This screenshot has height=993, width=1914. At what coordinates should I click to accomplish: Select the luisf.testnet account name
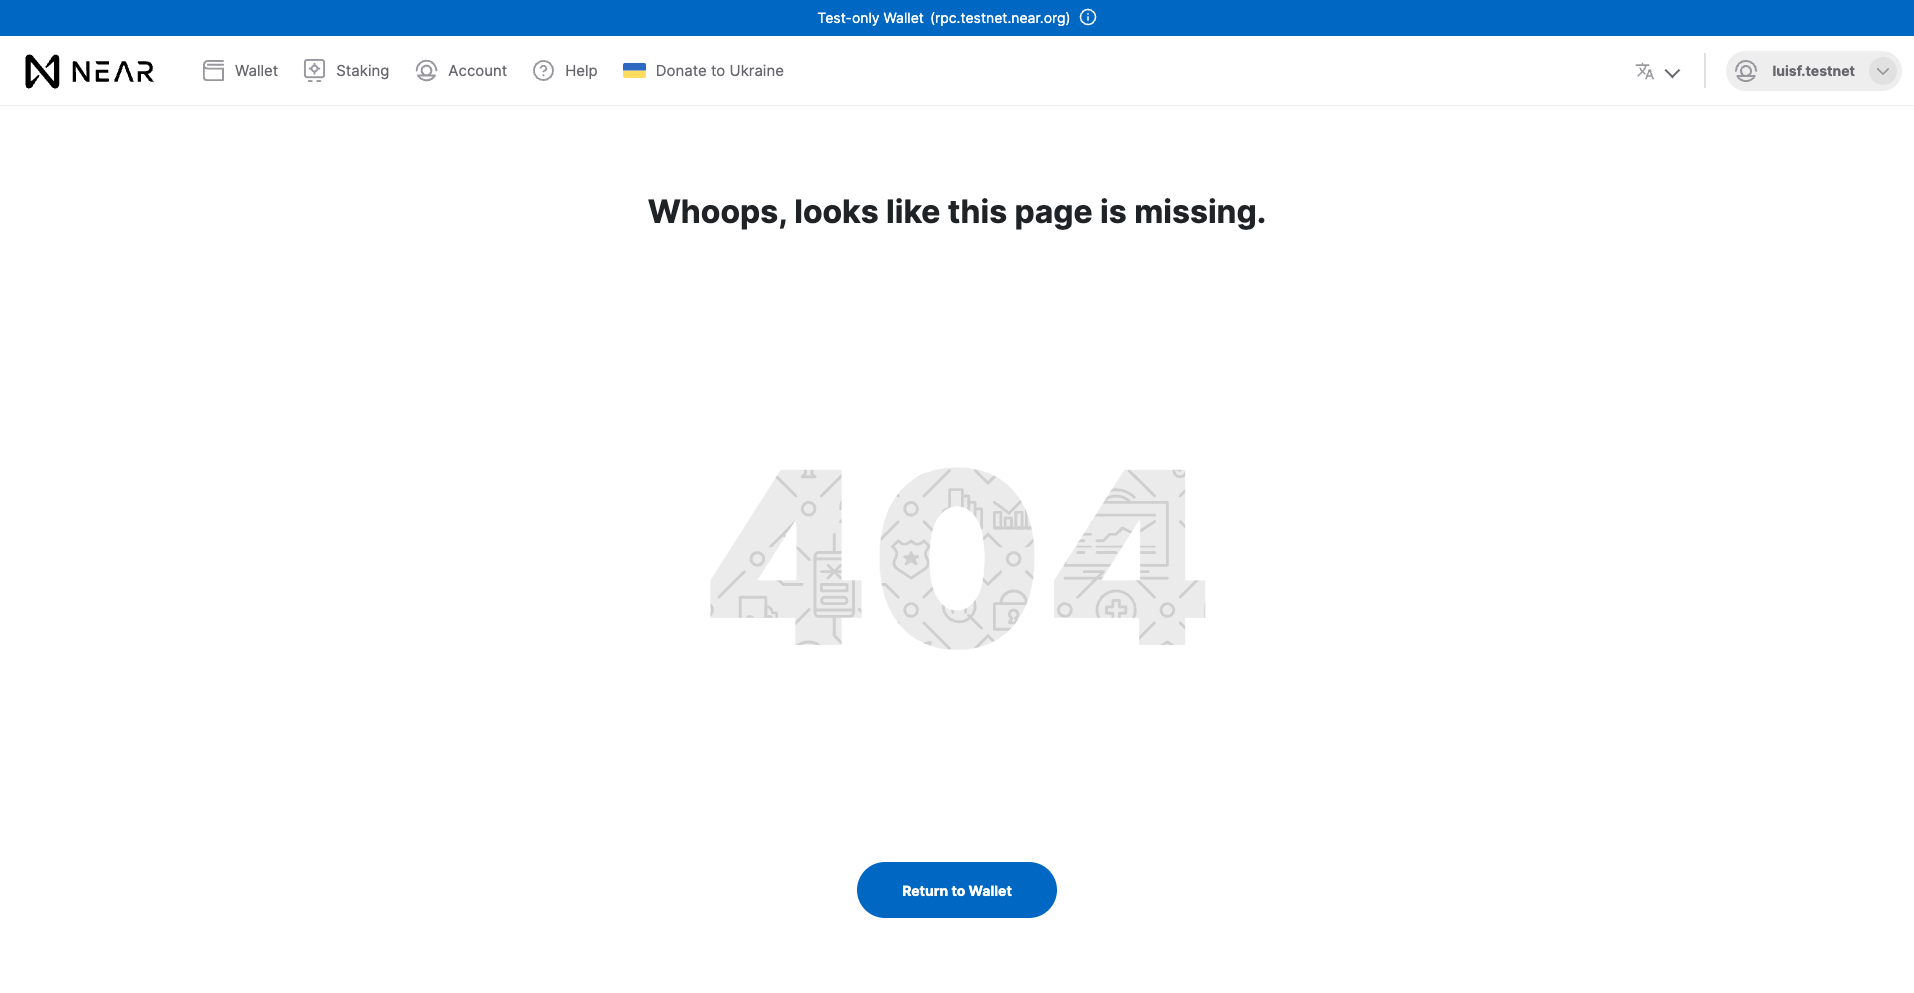1813,71
